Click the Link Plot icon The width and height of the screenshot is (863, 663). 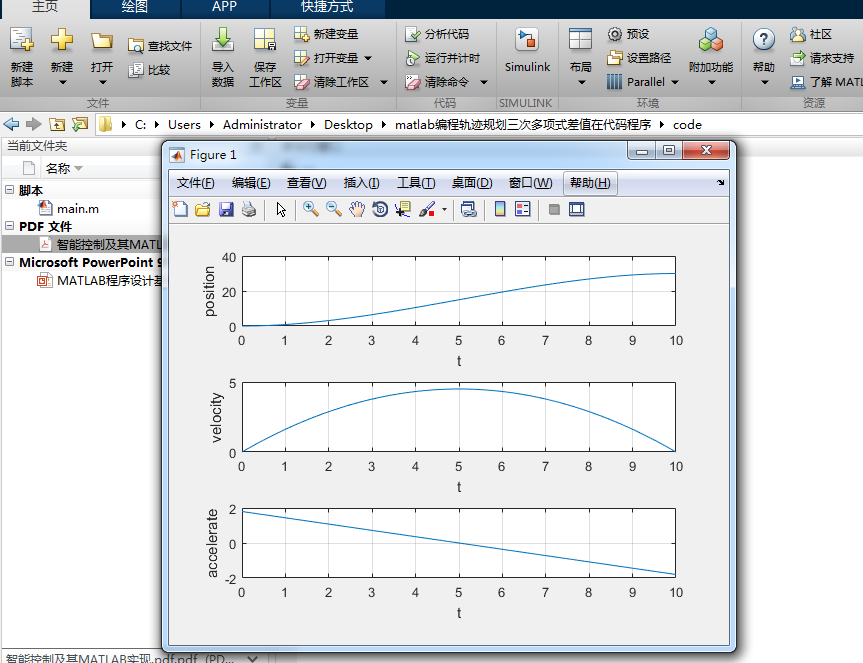click(x=468, y=210)
